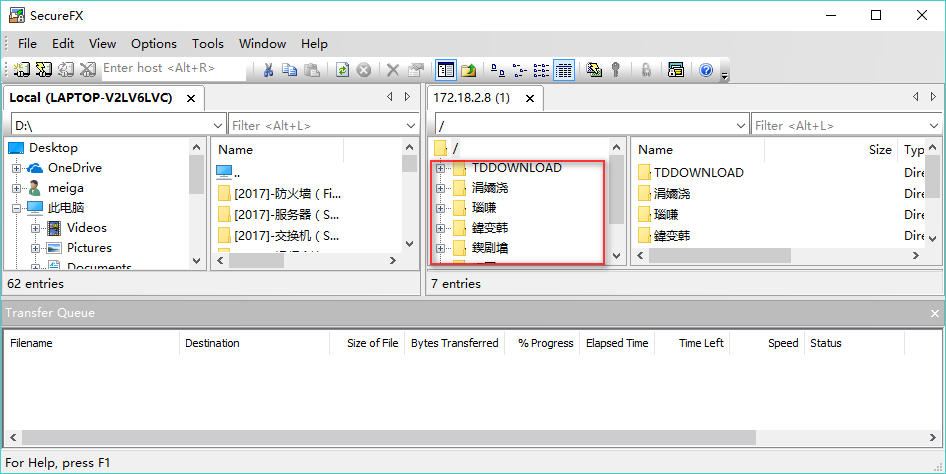This screenshot has height=474, width=946.
Task: Open the local Filter dropdown arrow
Action: click(x=411, y=126)
